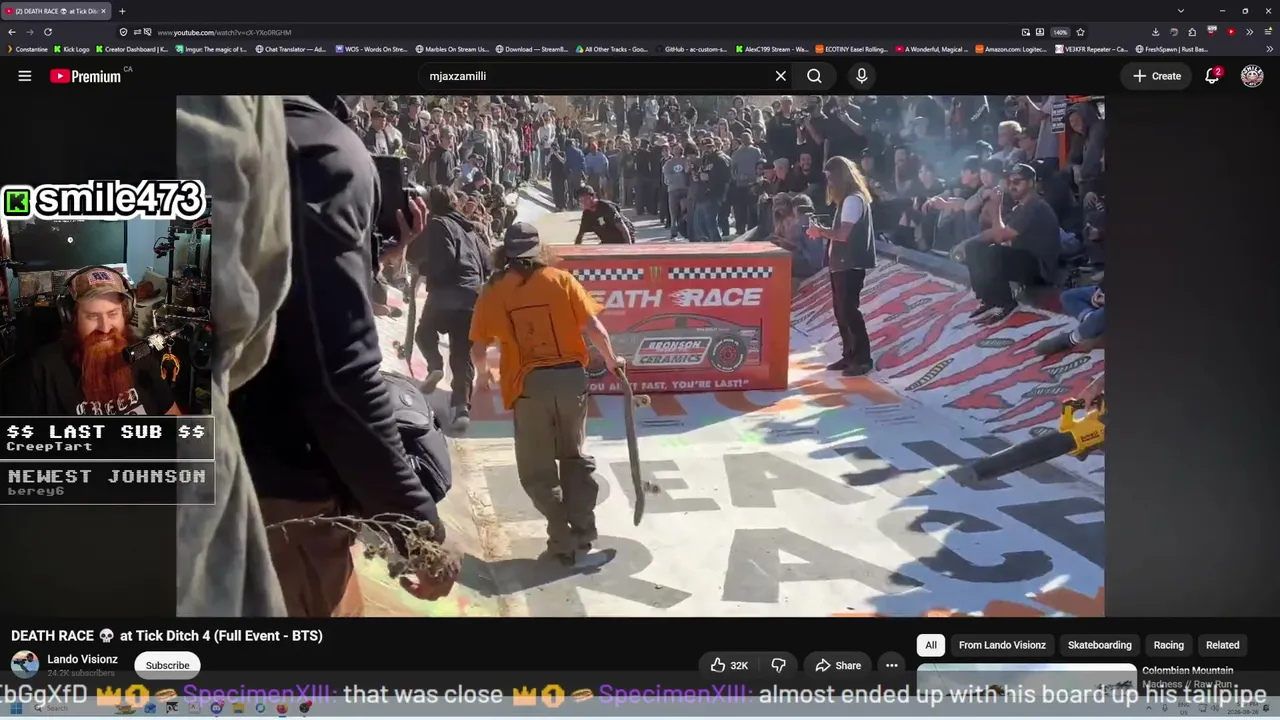Viewport: 1280px width, 720px height.
Task: Select the All filter chip
Action: [x=931, y=645]
